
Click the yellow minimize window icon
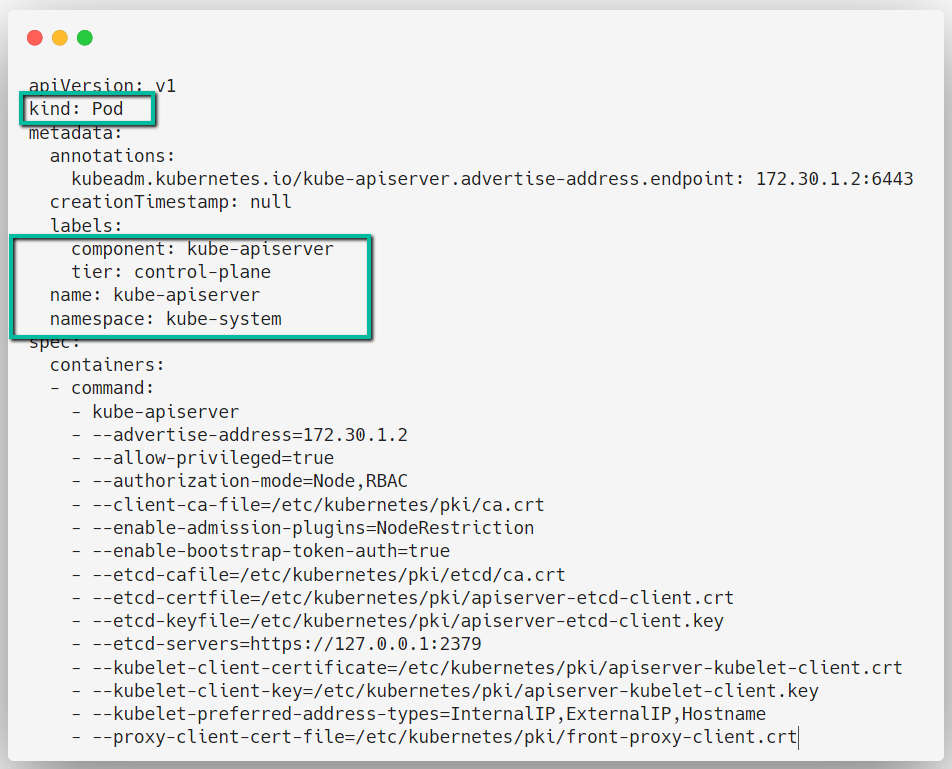pyautogui.click(x=61, y=37)
